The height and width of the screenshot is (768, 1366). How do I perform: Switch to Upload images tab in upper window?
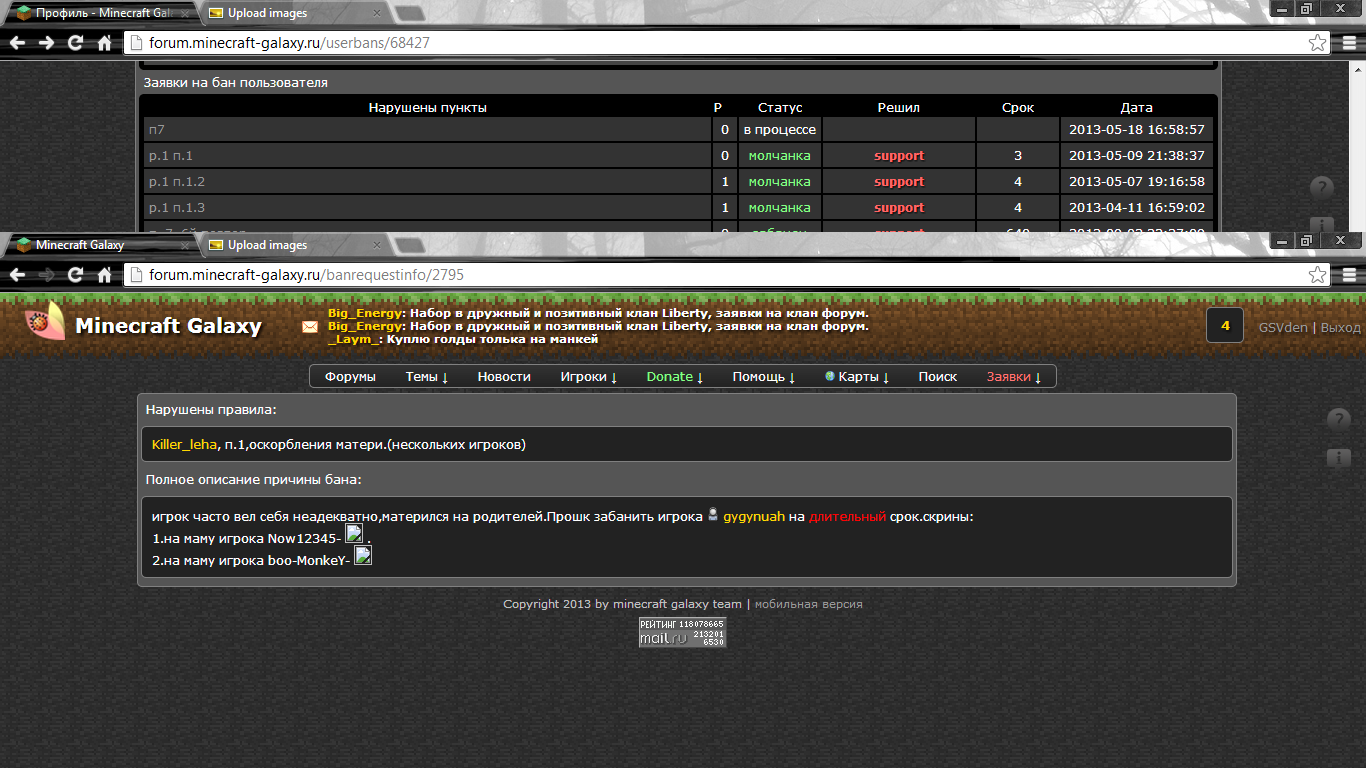[290, 14]
